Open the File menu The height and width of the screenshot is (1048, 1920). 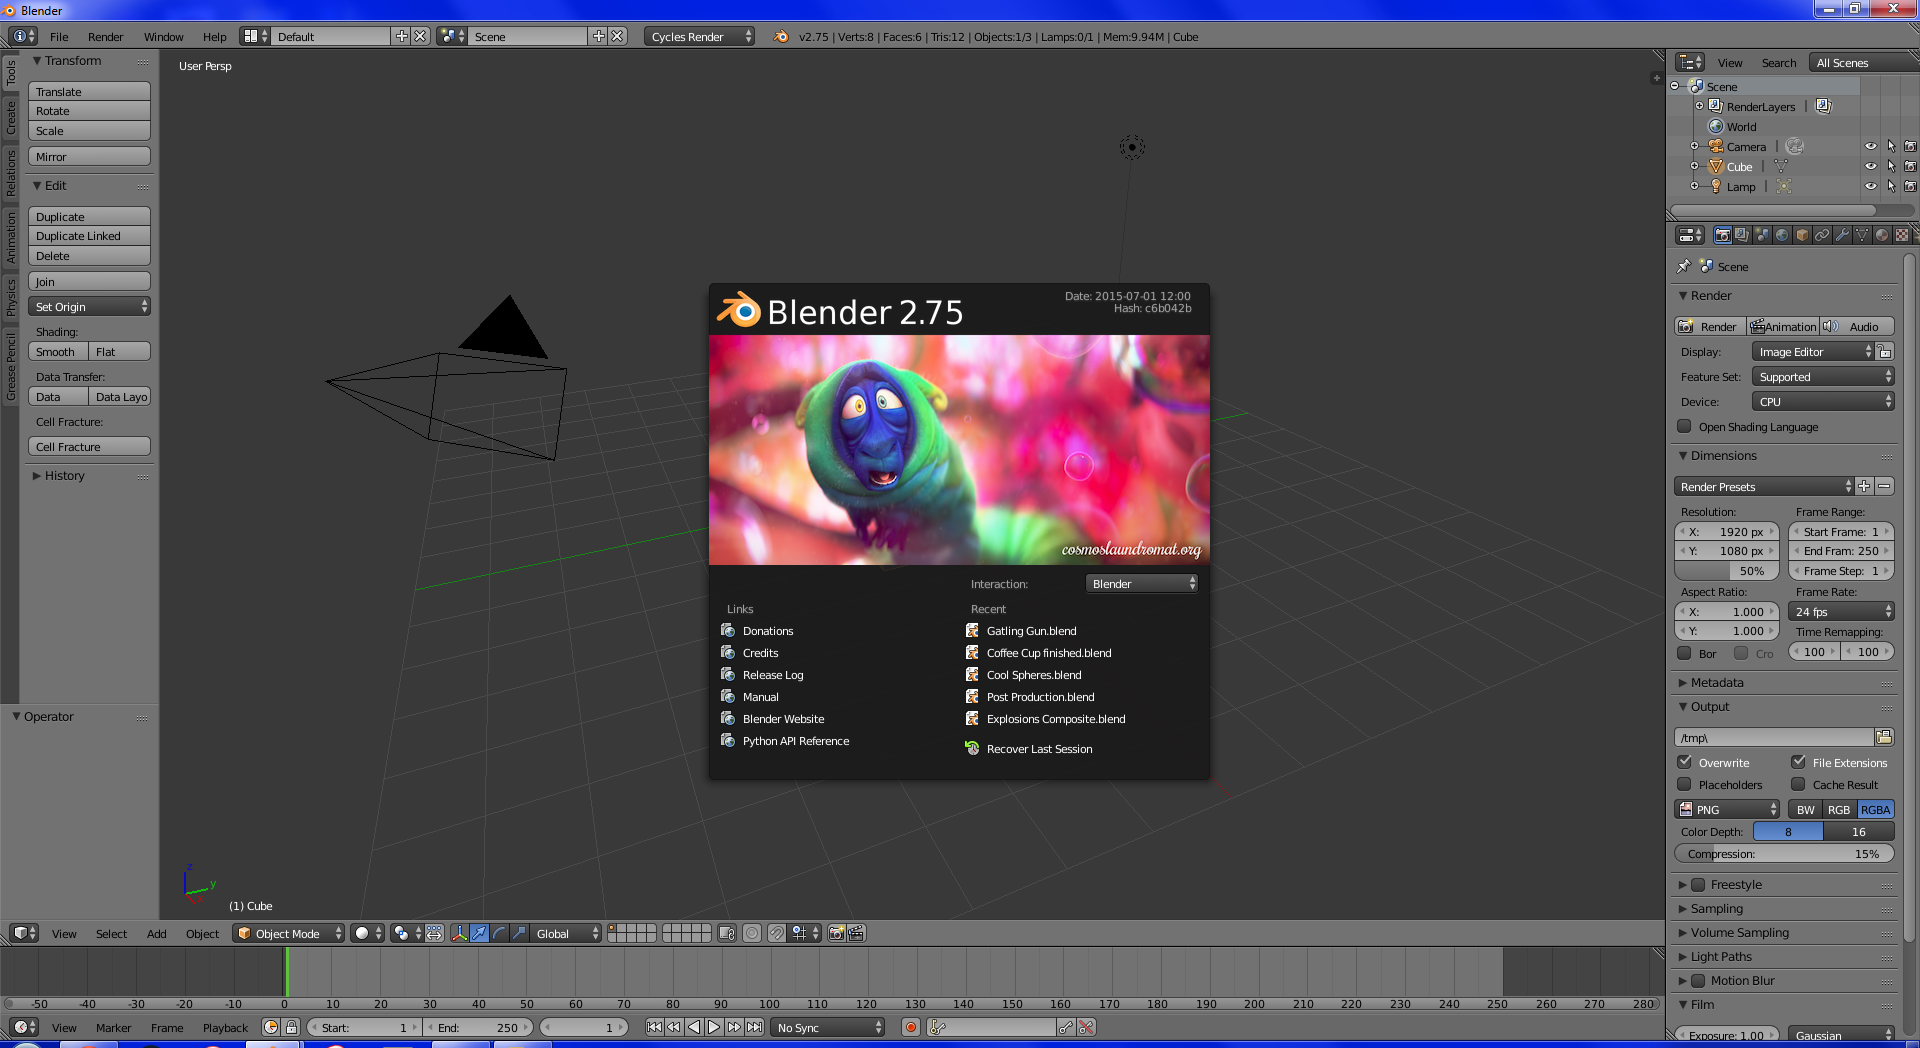[58, 36]
